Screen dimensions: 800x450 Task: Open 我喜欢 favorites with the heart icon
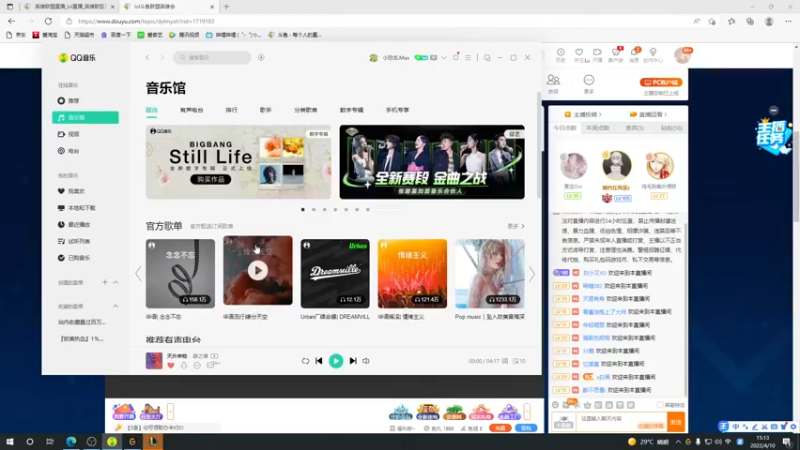point(71,191)
